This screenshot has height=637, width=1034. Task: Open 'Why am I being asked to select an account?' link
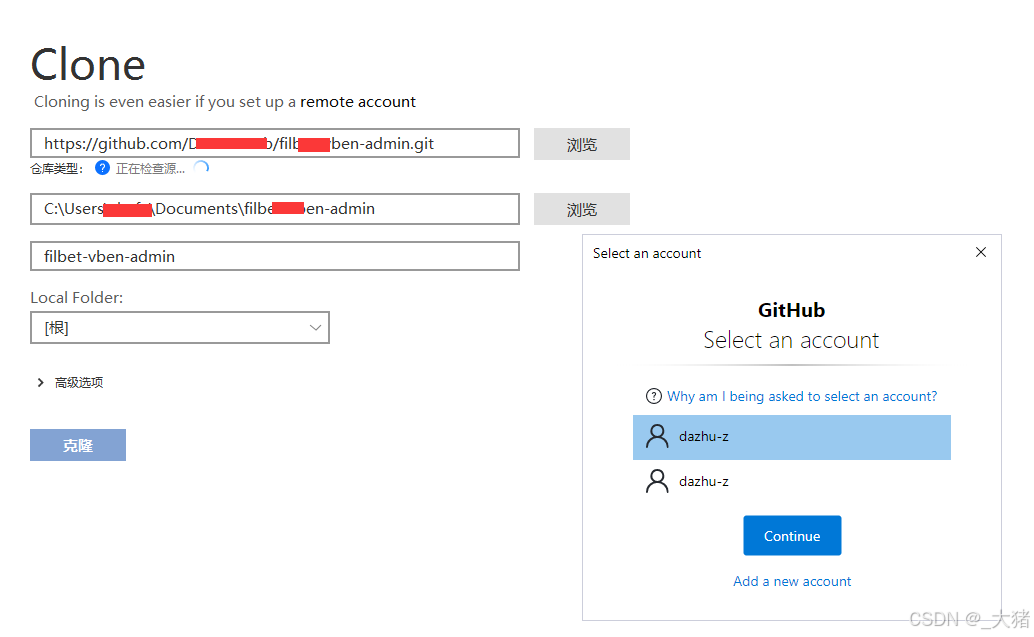[x=802, y=396]
